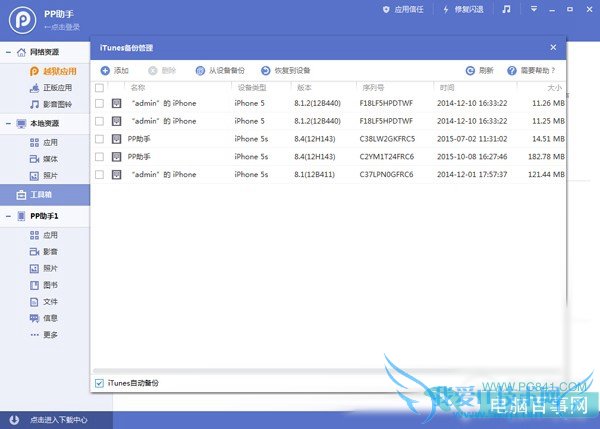Check the backup row with serial C2YM1T24FRC6
Viewport: 600px width, 429px height.
99,157
